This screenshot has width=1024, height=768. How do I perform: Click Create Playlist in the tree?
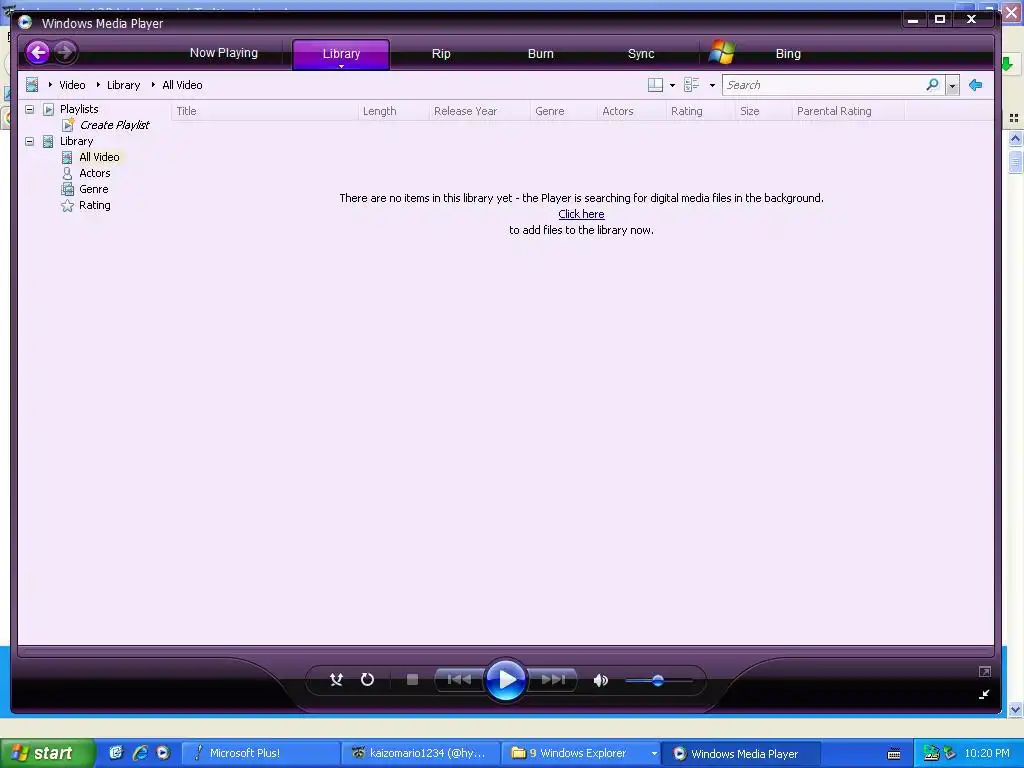[x=114, y=125]
